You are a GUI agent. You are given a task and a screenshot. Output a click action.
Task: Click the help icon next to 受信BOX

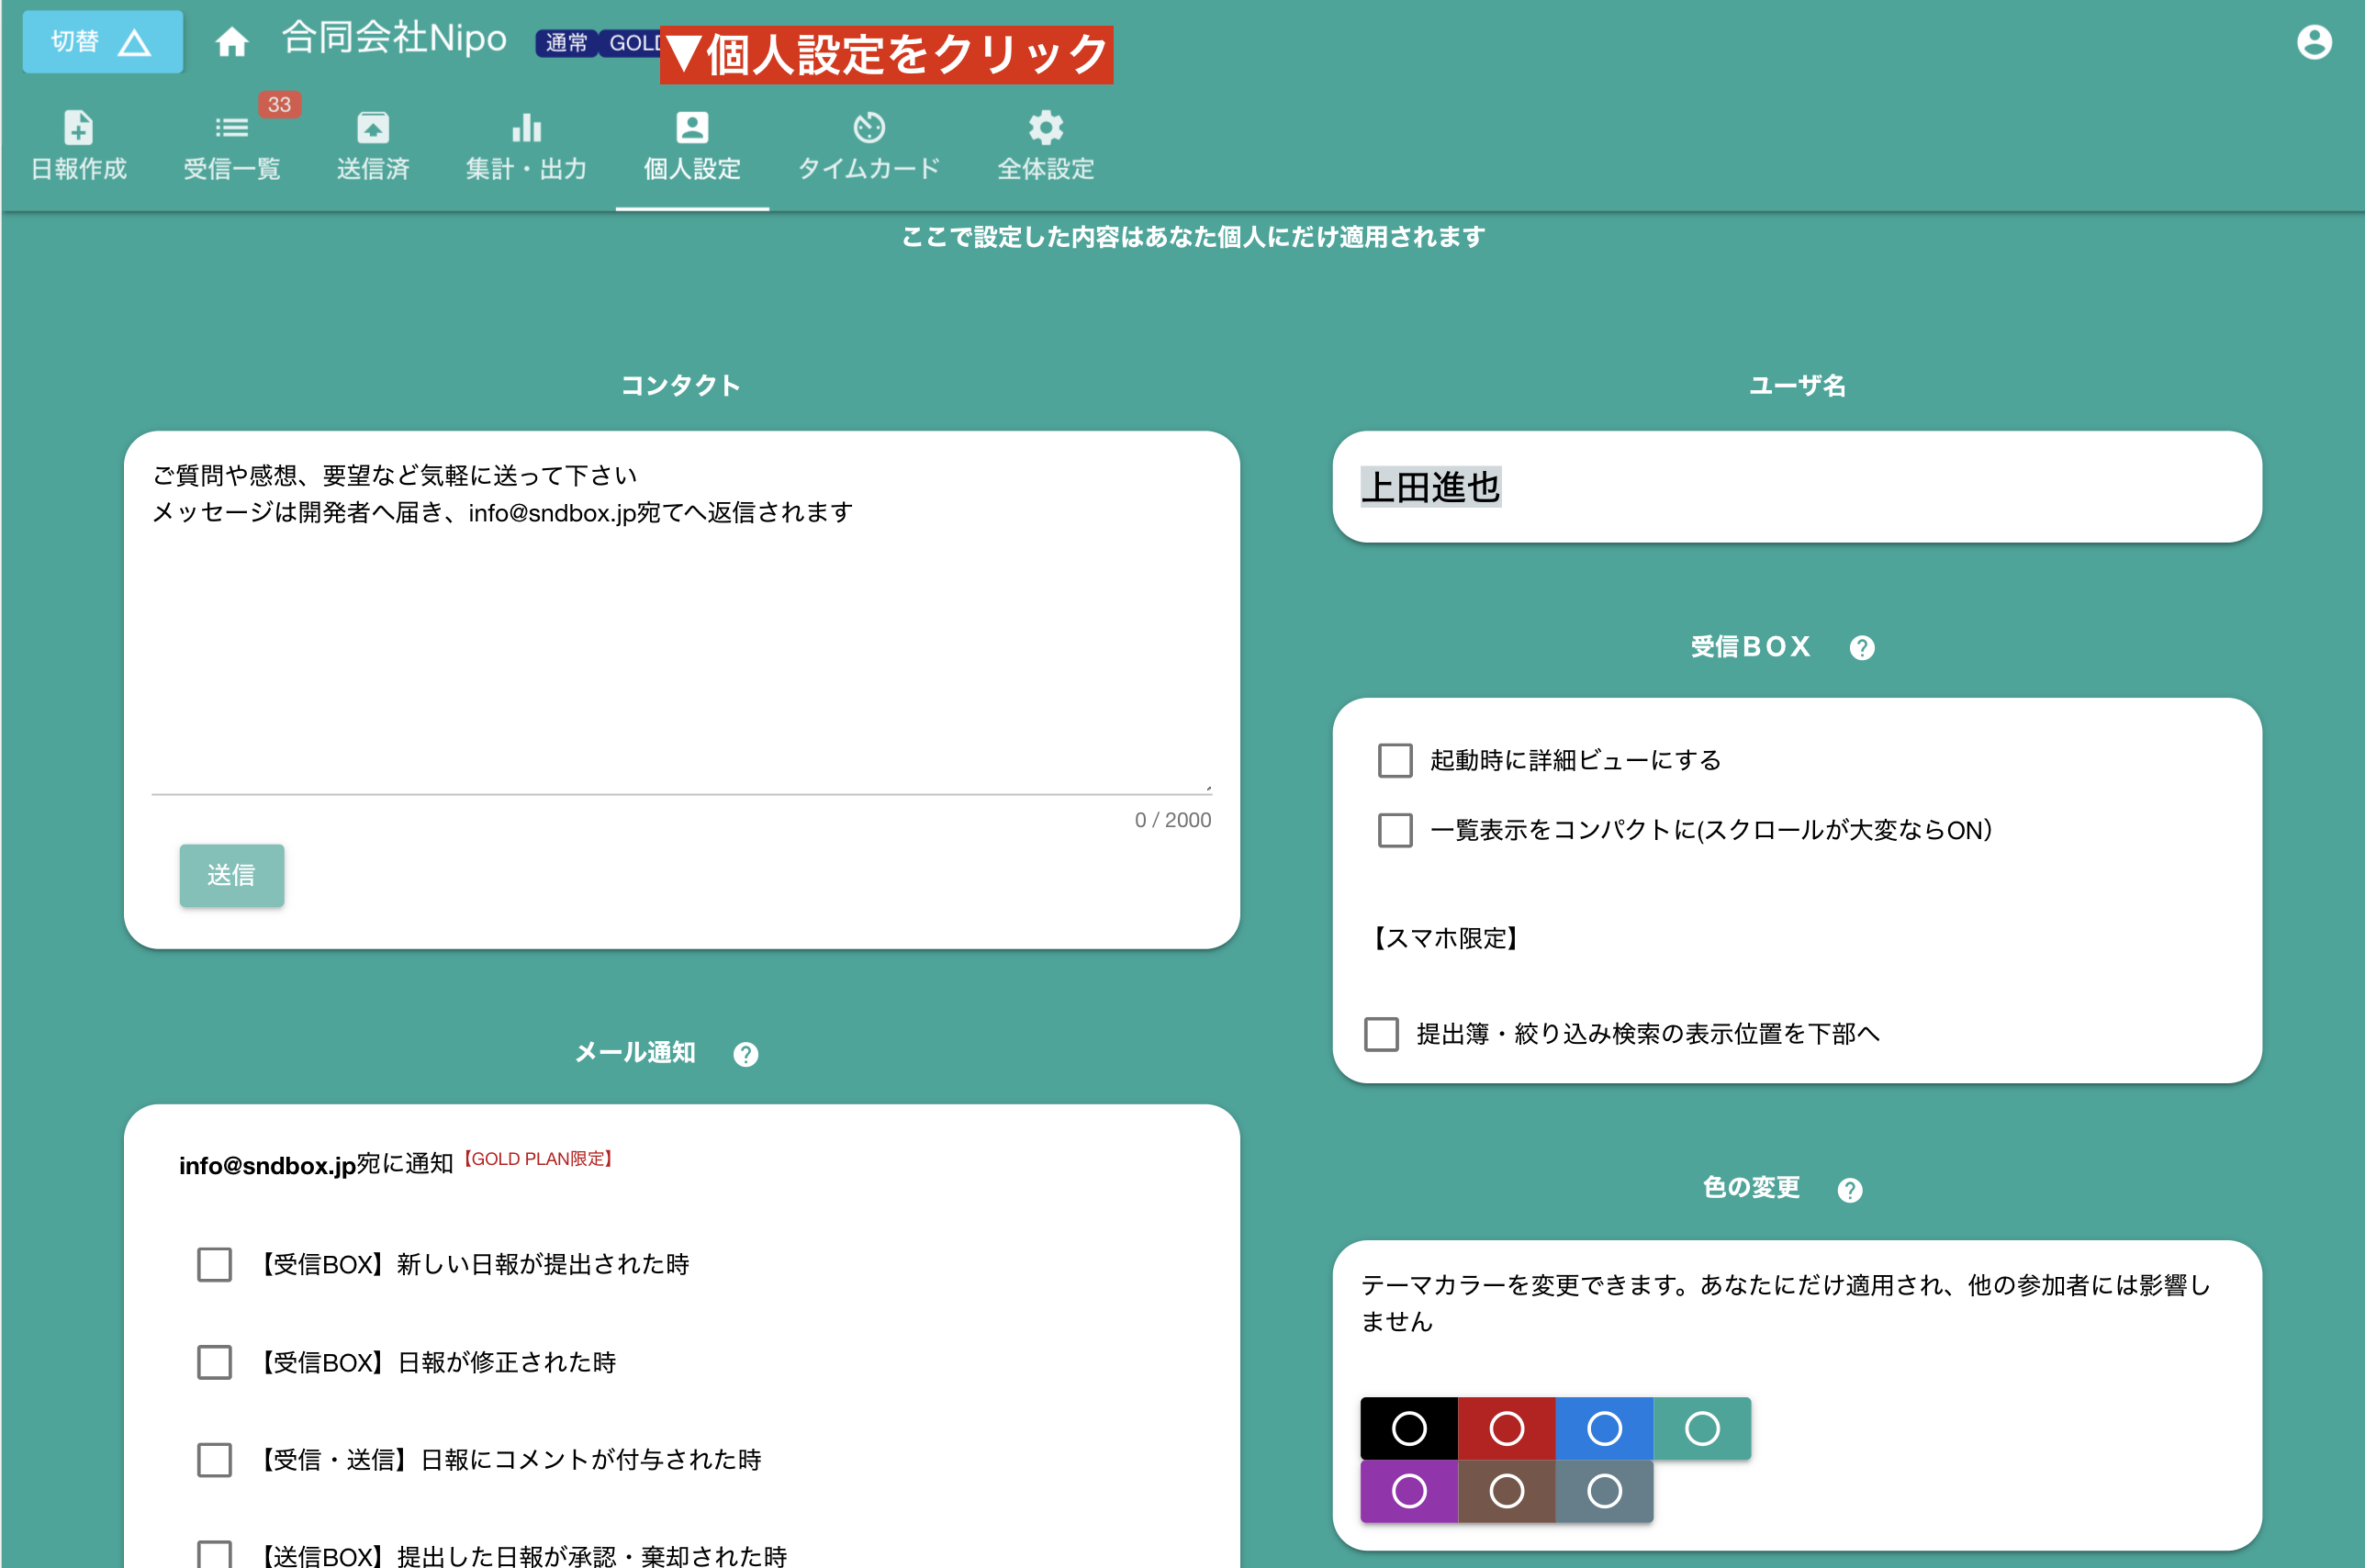tap(1862, 648)
